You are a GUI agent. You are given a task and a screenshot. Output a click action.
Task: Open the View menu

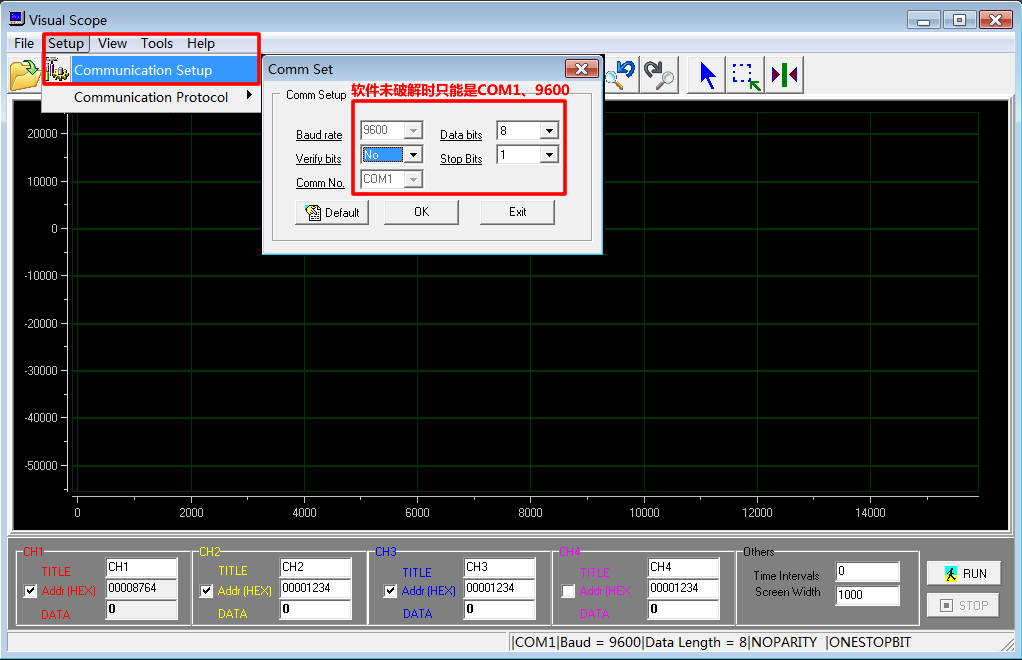point(112,43)
